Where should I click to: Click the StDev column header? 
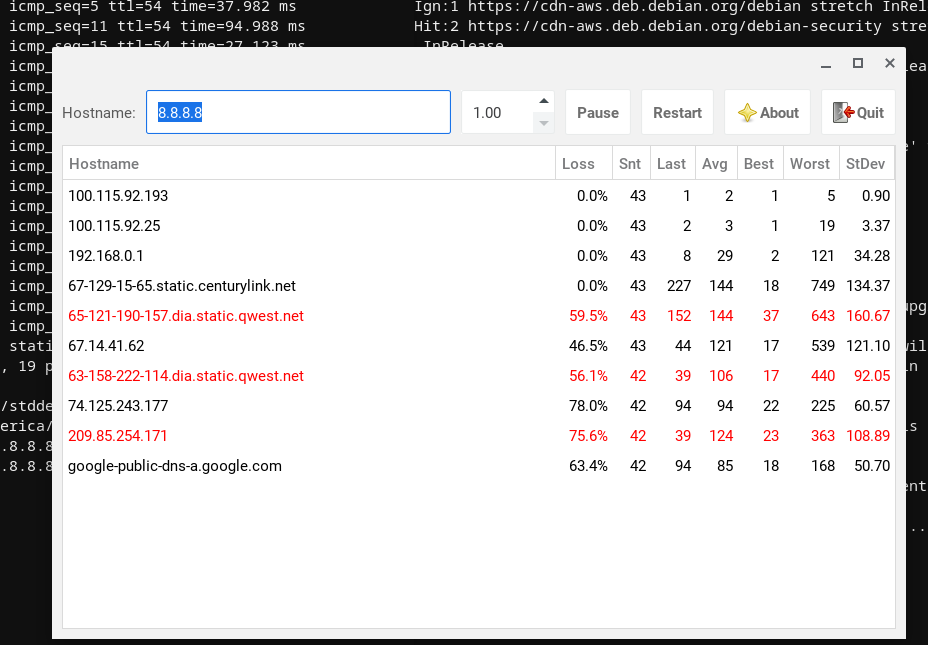coord(866,163)
